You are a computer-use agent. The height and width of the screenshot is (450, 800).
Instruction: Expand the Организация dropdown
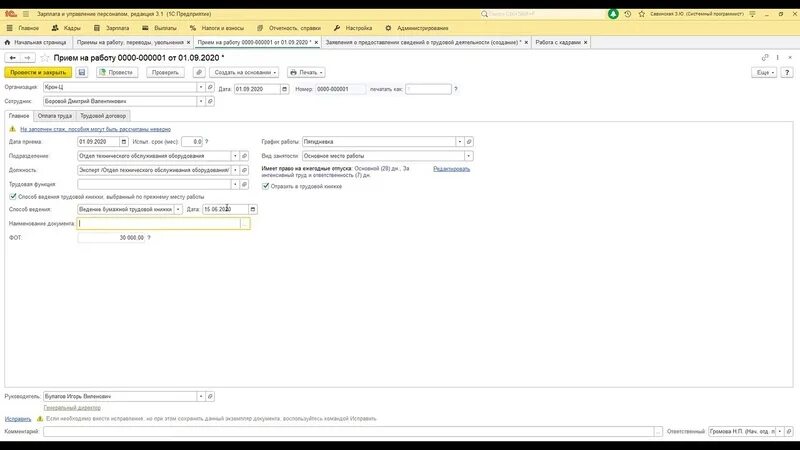(201, 87)
